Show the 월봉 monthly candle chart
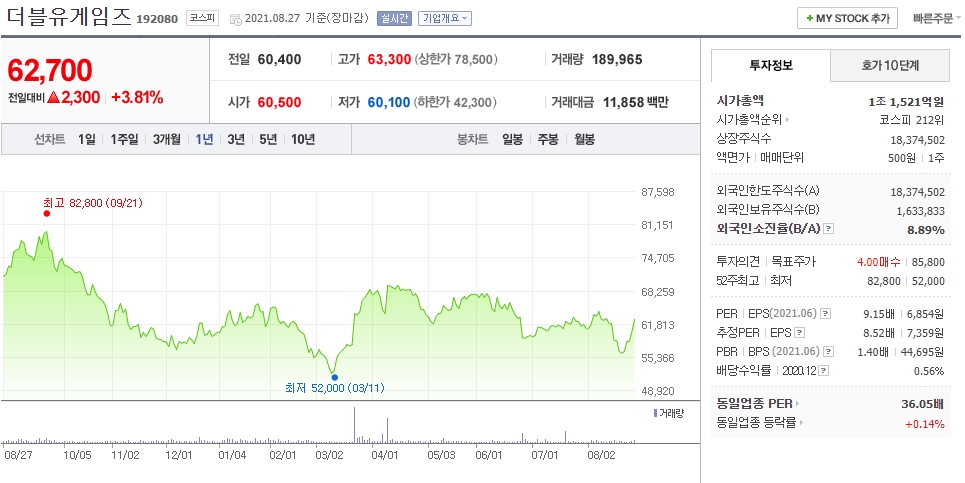The height and width of the screenshot is (483, 965). (585, 140)
